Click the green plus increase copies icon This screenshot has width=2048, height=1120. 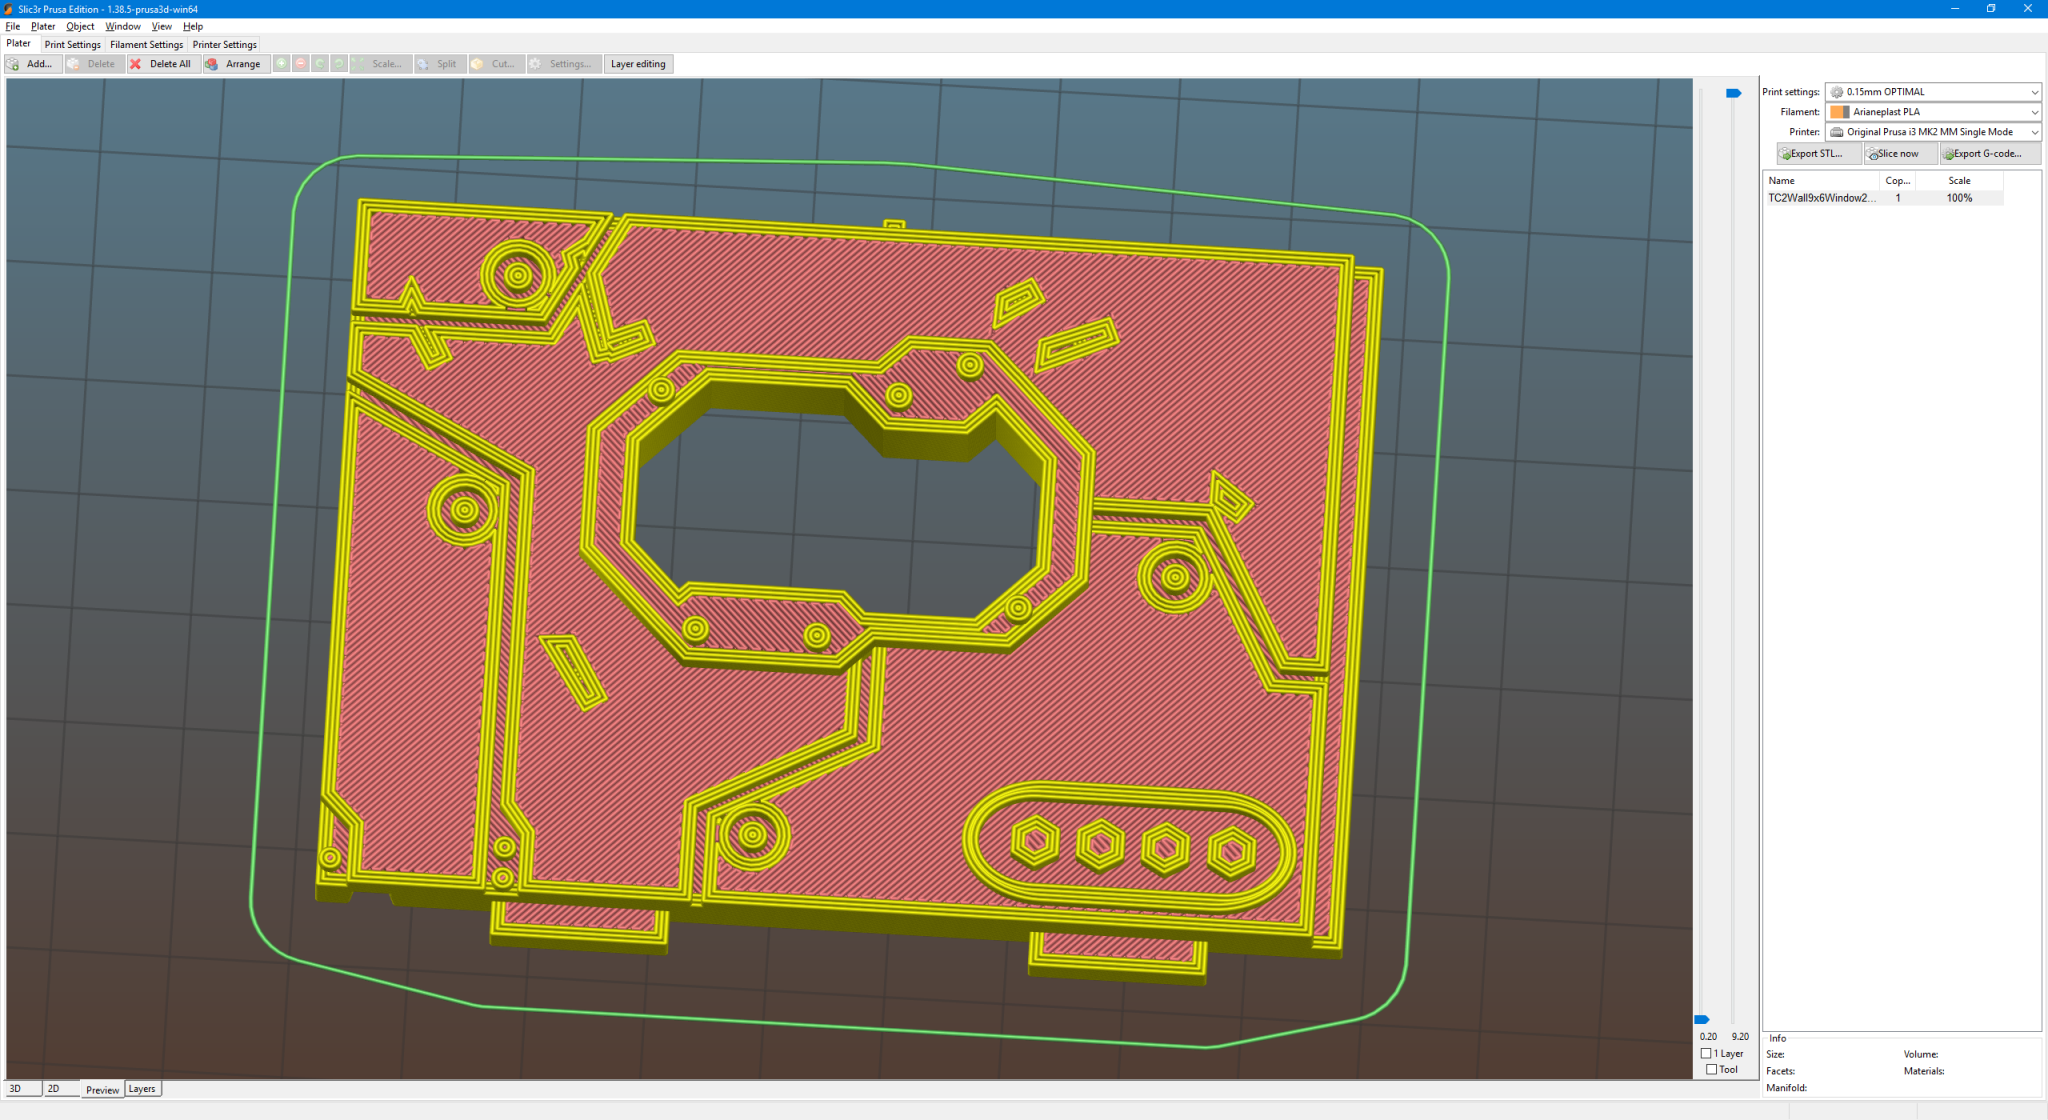coord(282,64)
